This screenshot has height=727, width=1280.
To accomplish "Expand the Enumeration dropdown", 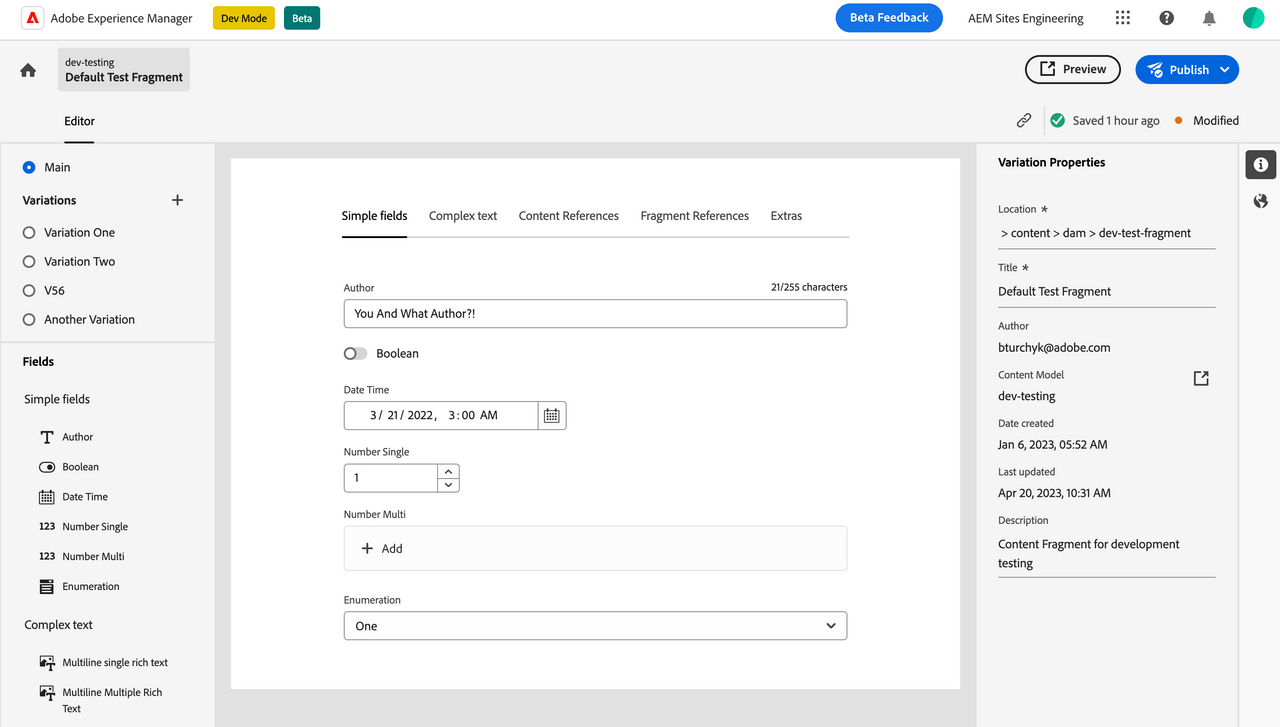I will [x=830, y=626].
